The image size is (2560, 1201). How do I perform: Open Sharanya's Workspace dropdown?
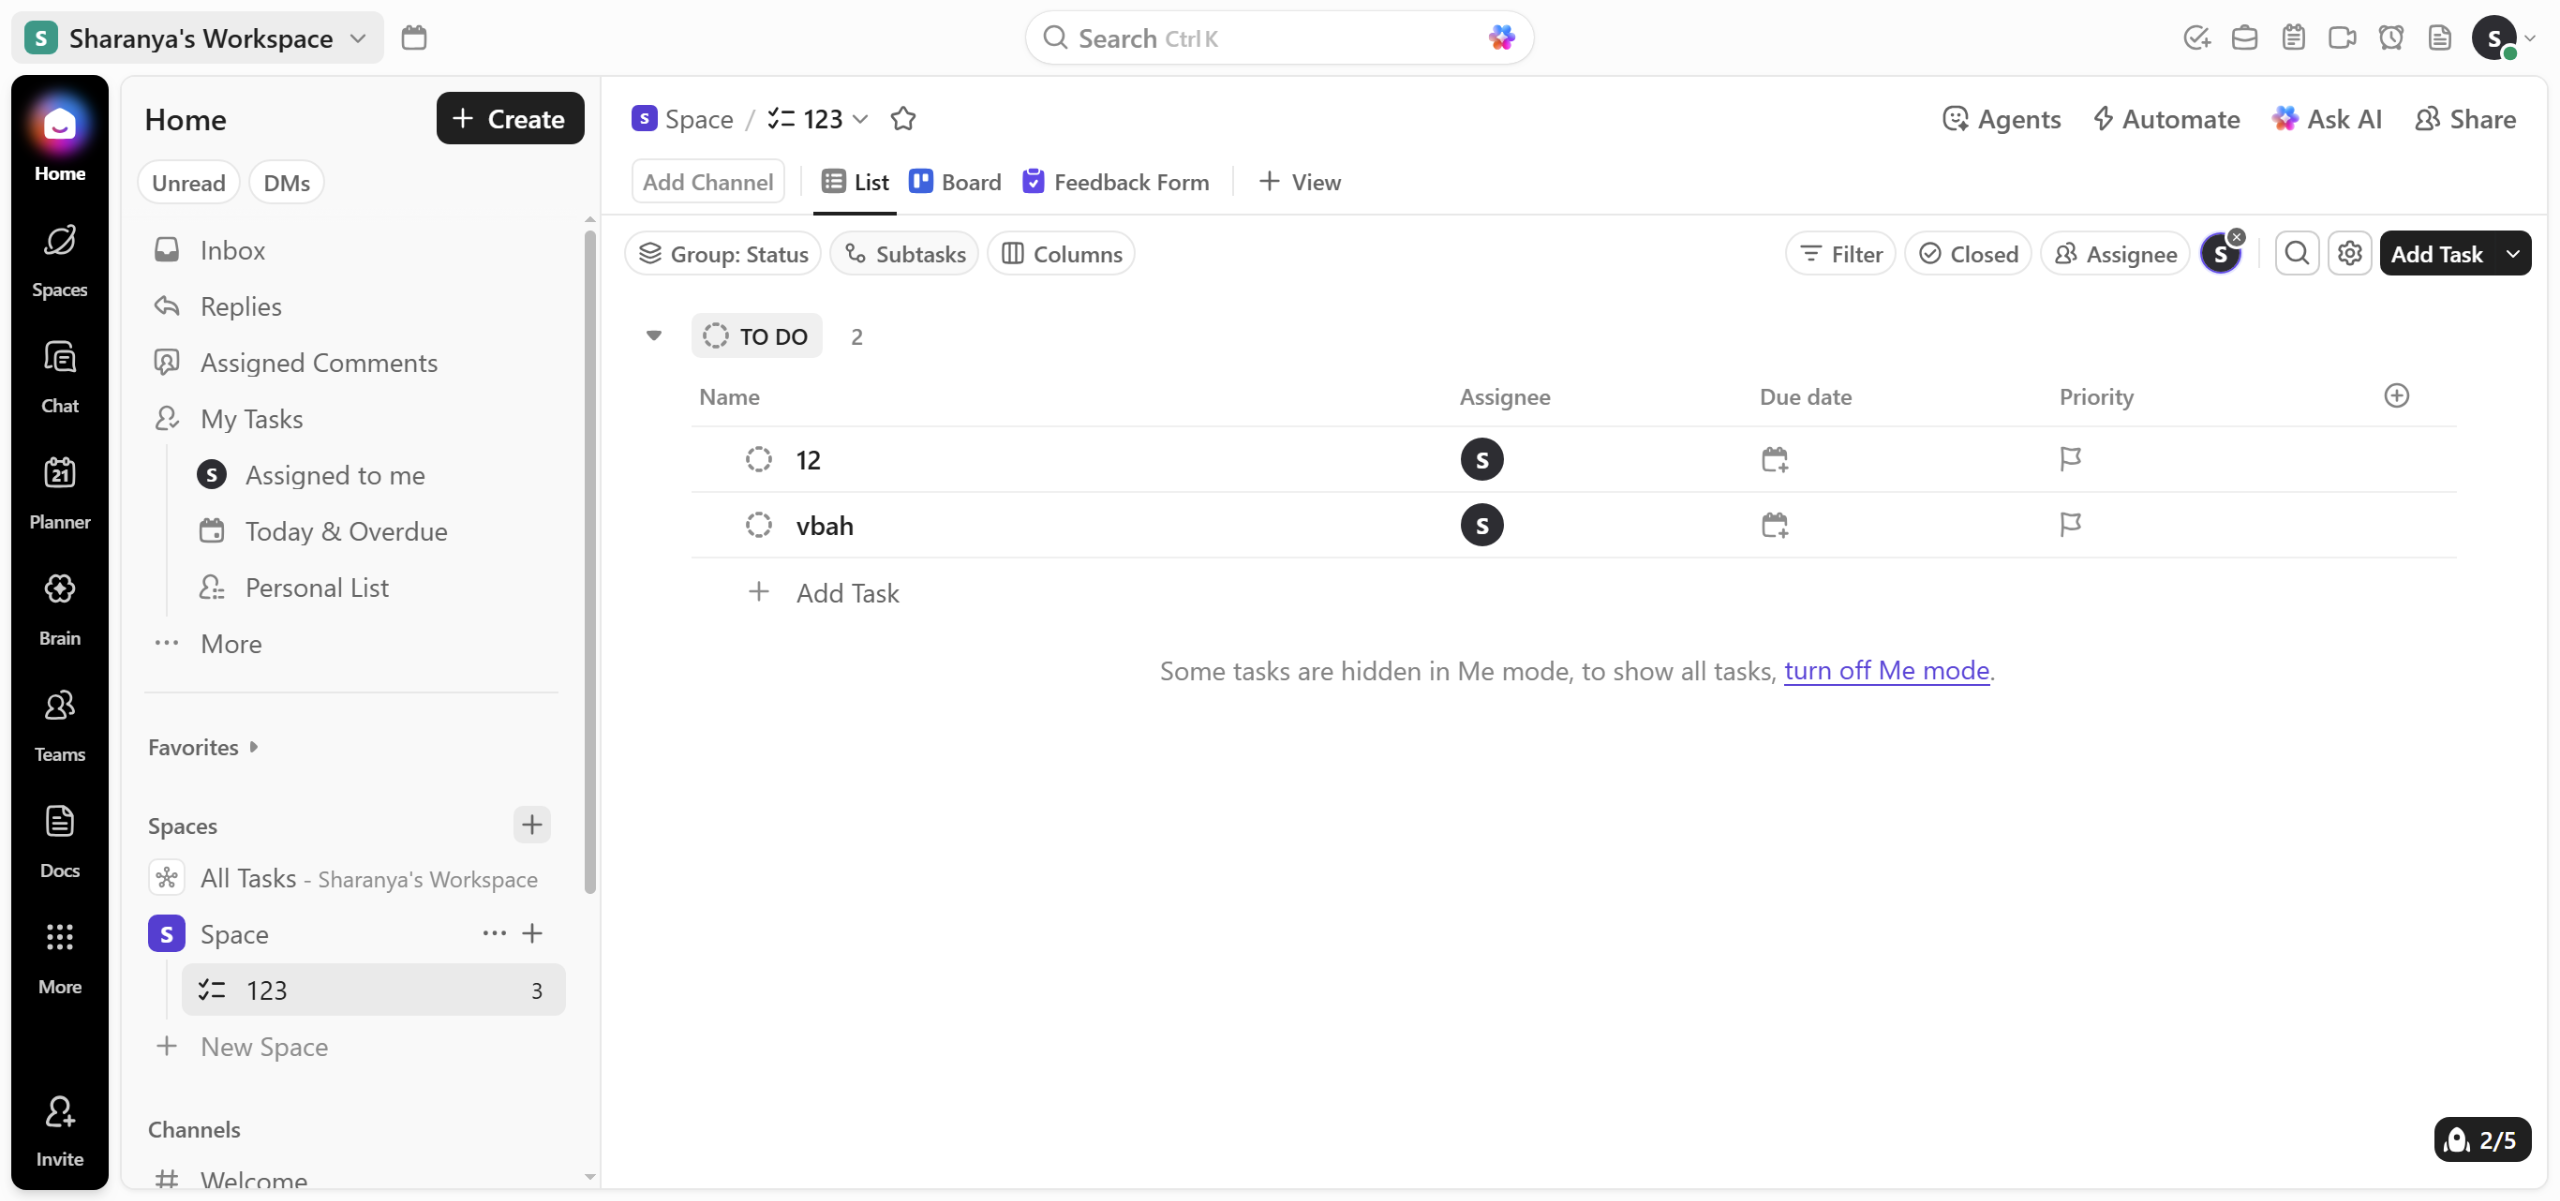click(x=198, y=38)
